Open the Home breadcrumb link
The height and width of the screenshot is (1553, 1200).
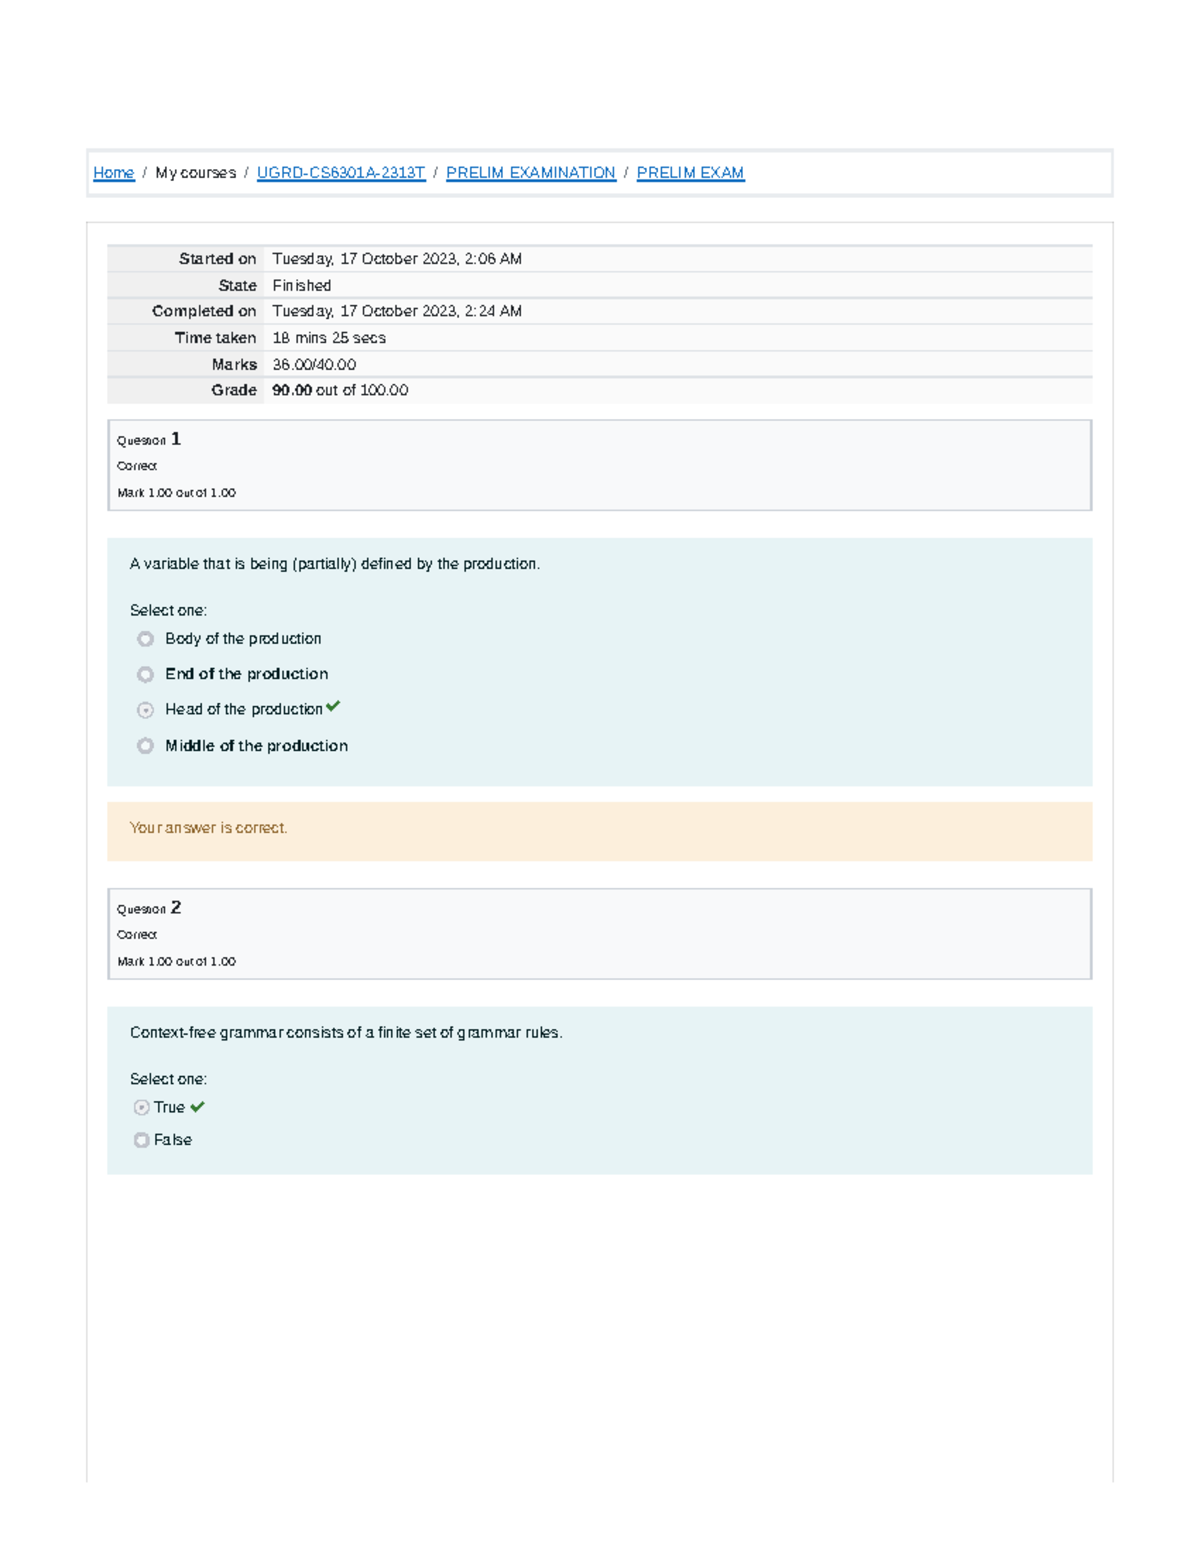click(x=113, y=173)
